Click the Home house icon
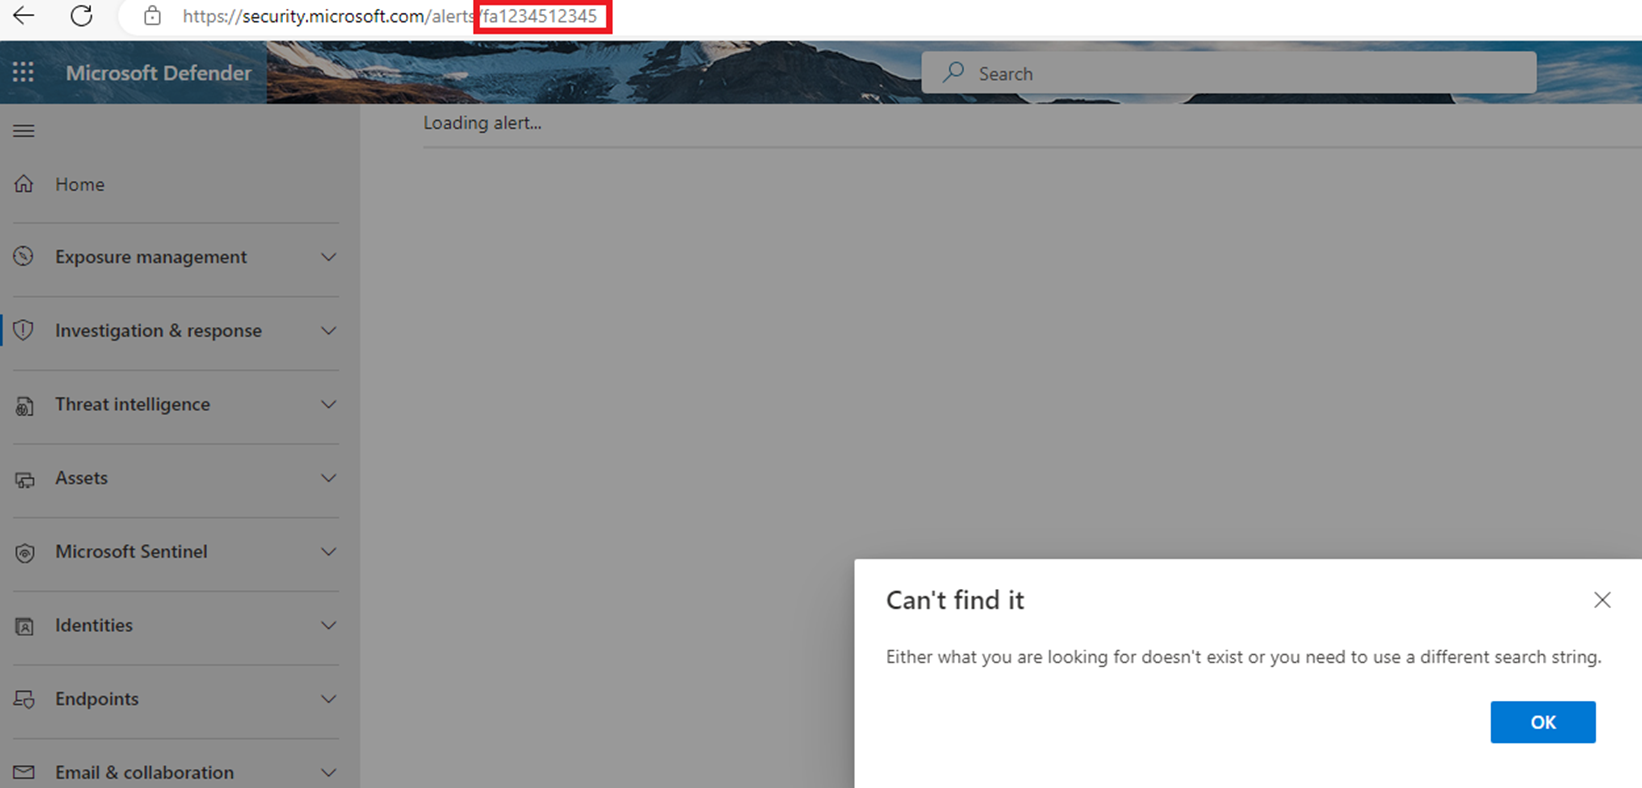 (24, 184)
